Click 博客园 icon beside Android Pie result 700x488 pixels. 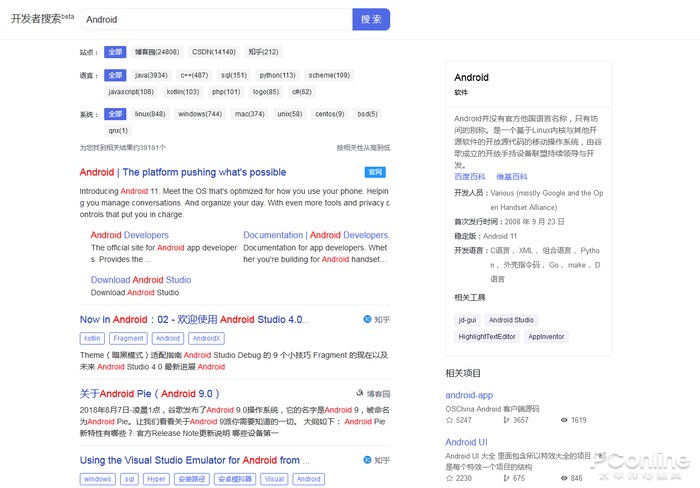(360, 393)
